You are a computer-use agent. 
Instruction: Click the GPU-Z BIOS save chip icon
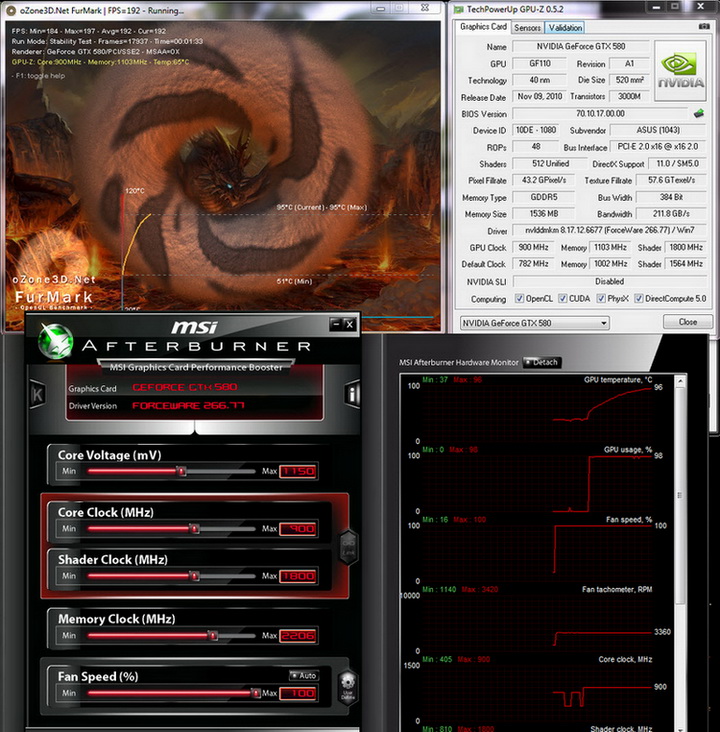click(x=699, y=113)
